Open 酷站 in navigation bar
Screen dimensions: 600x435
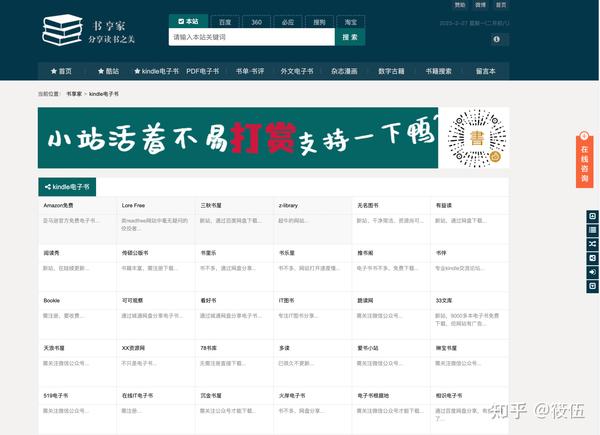(108, 71)
